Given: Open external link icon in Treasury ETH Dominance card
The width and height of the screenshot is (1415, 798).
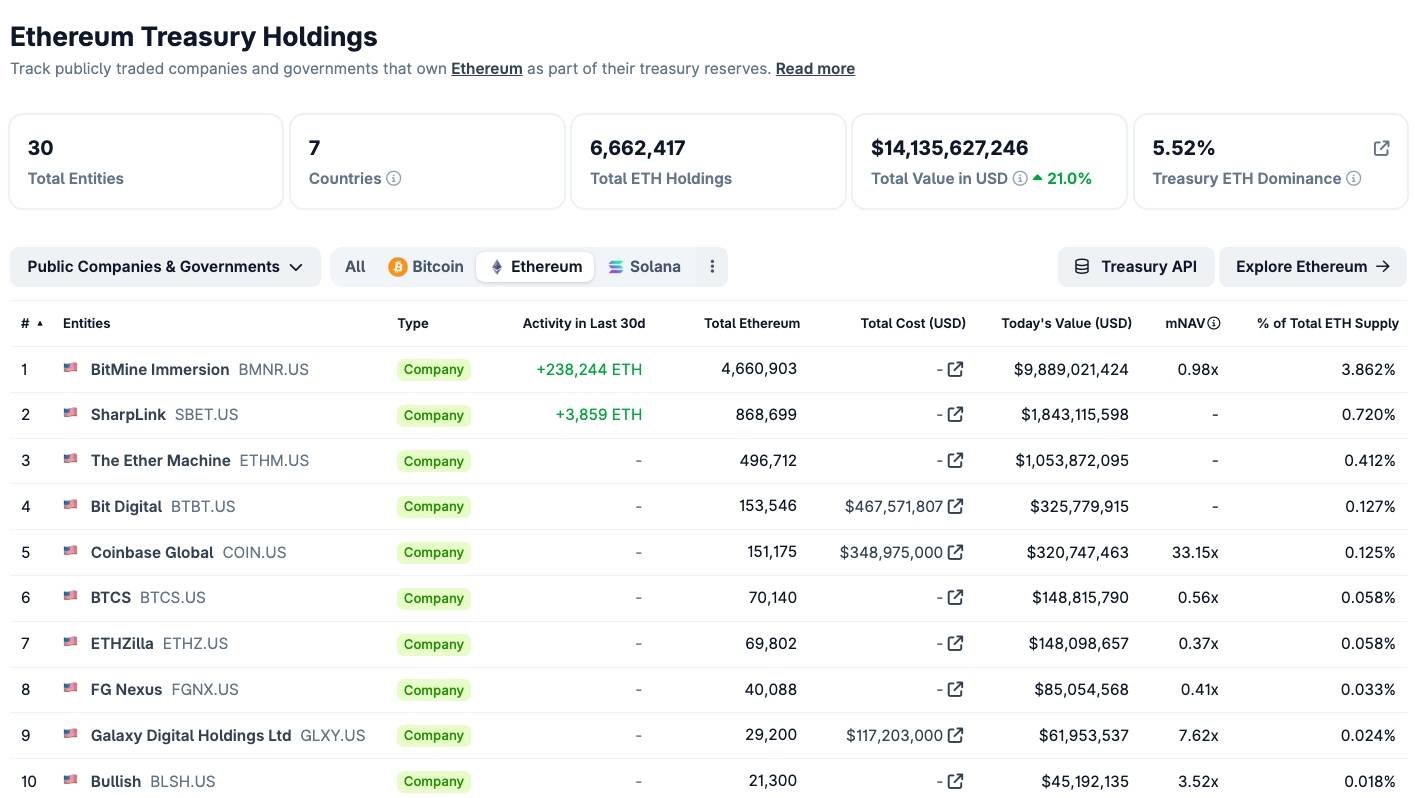Looking at the screenshot, I should tap(1381, 148).
